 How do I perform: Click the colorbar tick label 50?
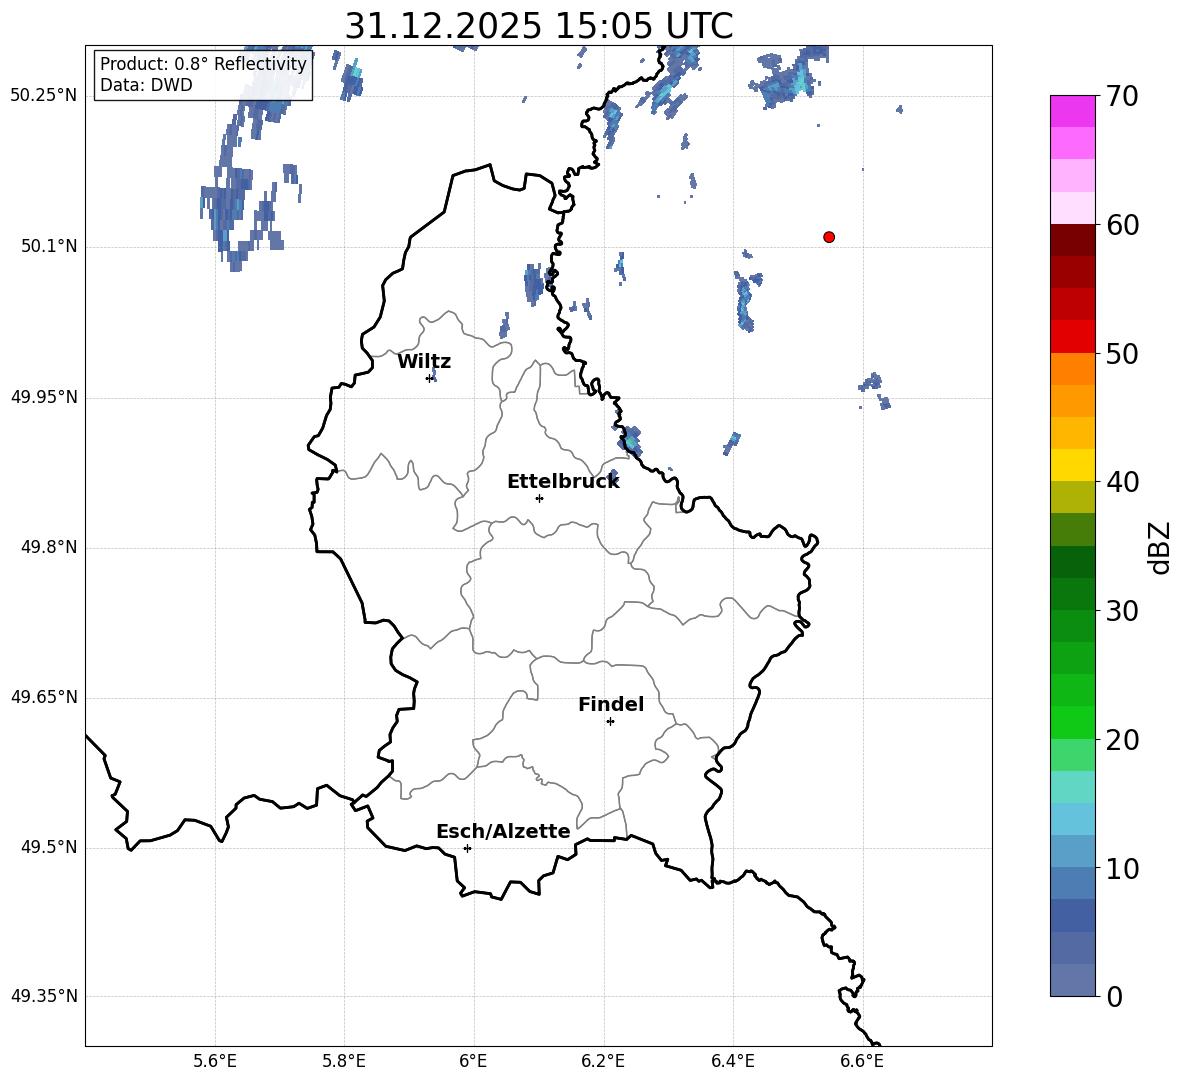coord(1122,354)
